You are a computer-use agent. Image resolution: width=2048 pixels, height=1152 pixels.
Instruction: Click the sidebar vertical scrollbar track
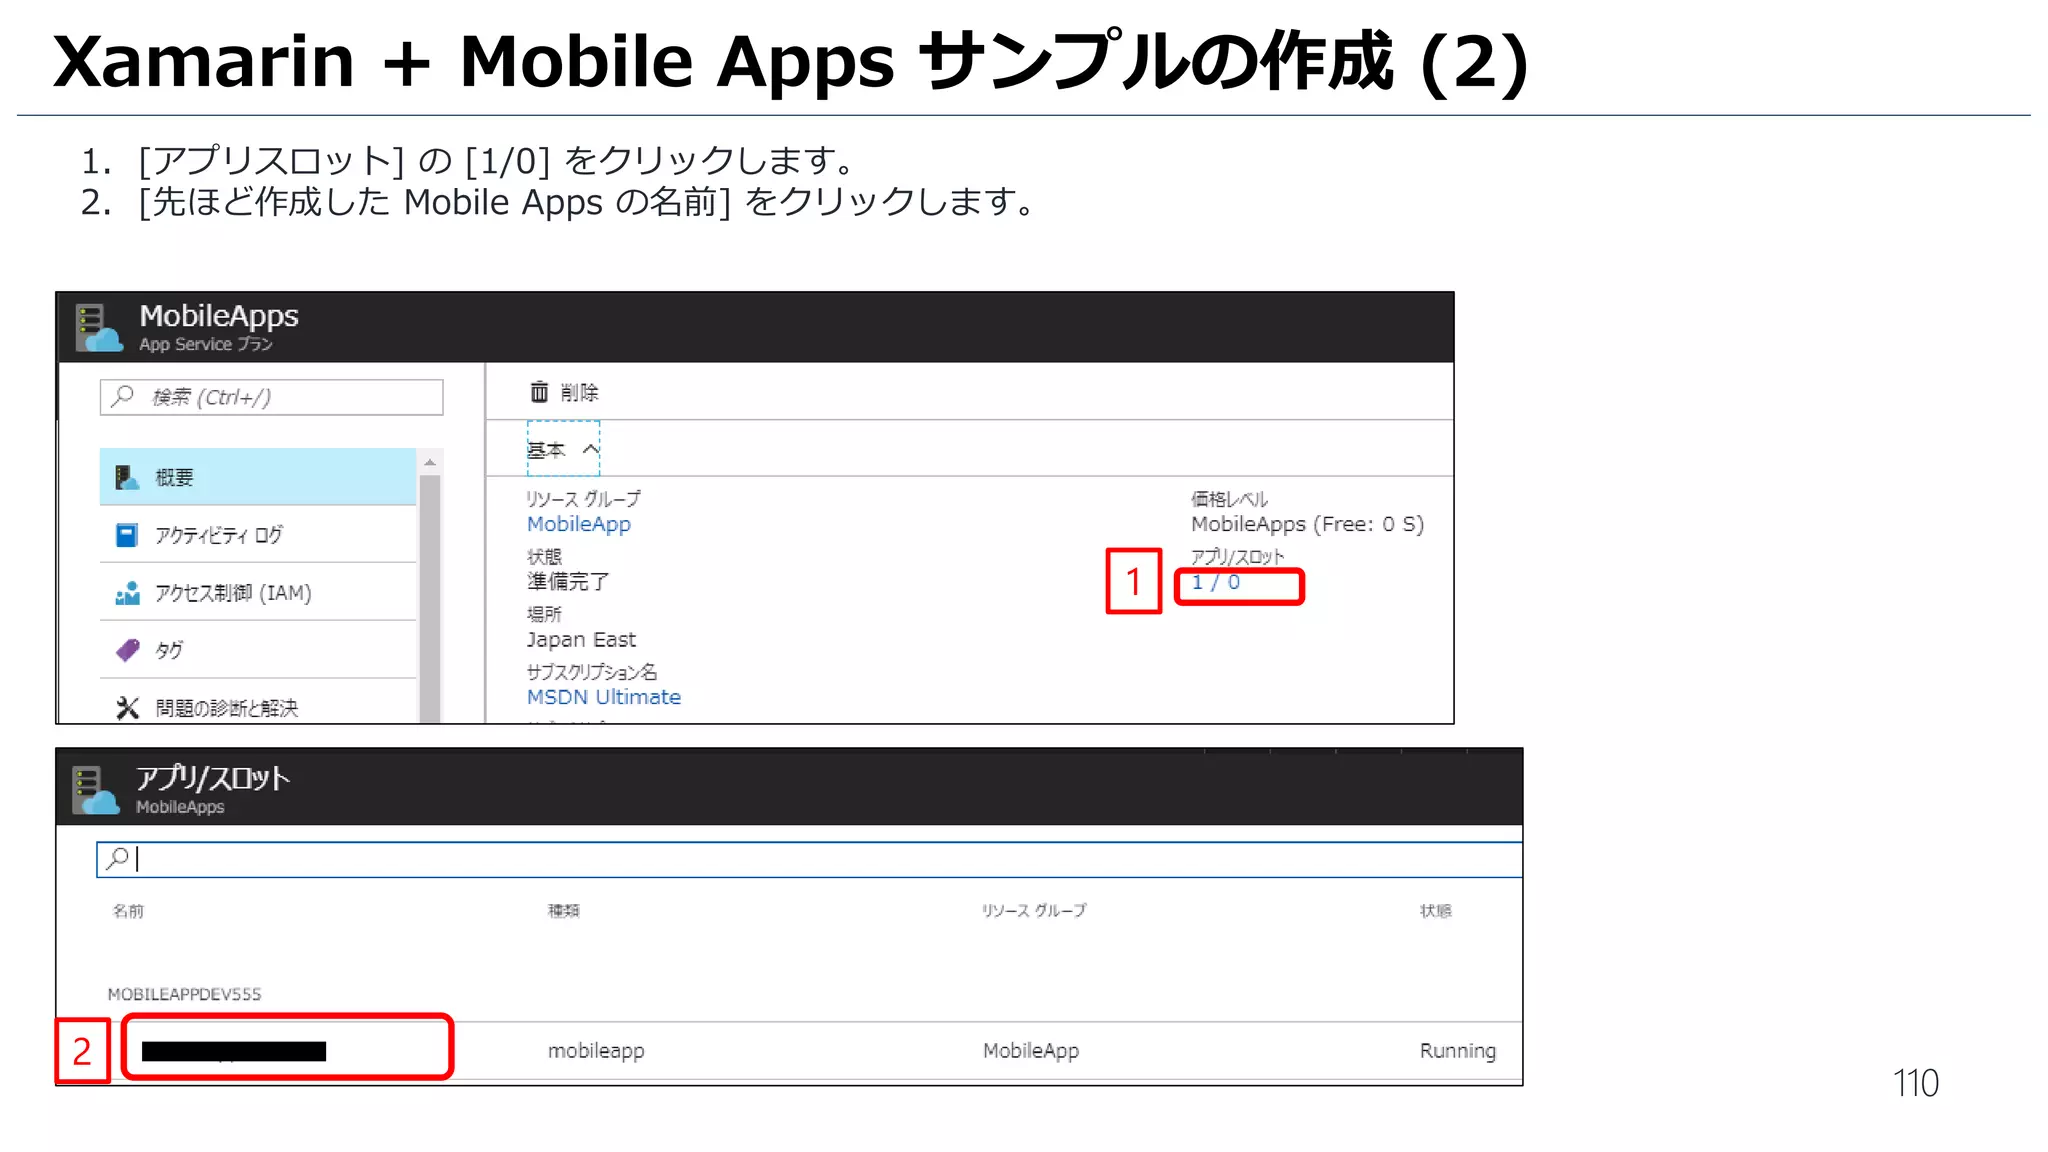tap(430, 597)
